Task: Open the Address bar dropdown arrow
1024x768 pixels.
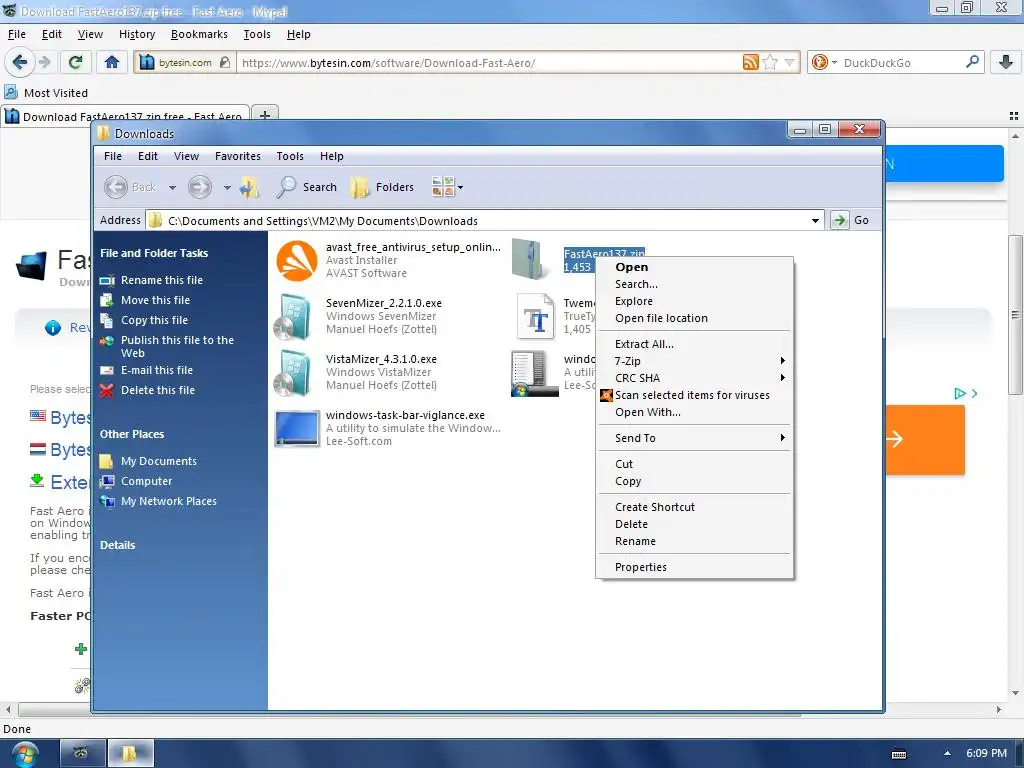Action: click(815, 221)
